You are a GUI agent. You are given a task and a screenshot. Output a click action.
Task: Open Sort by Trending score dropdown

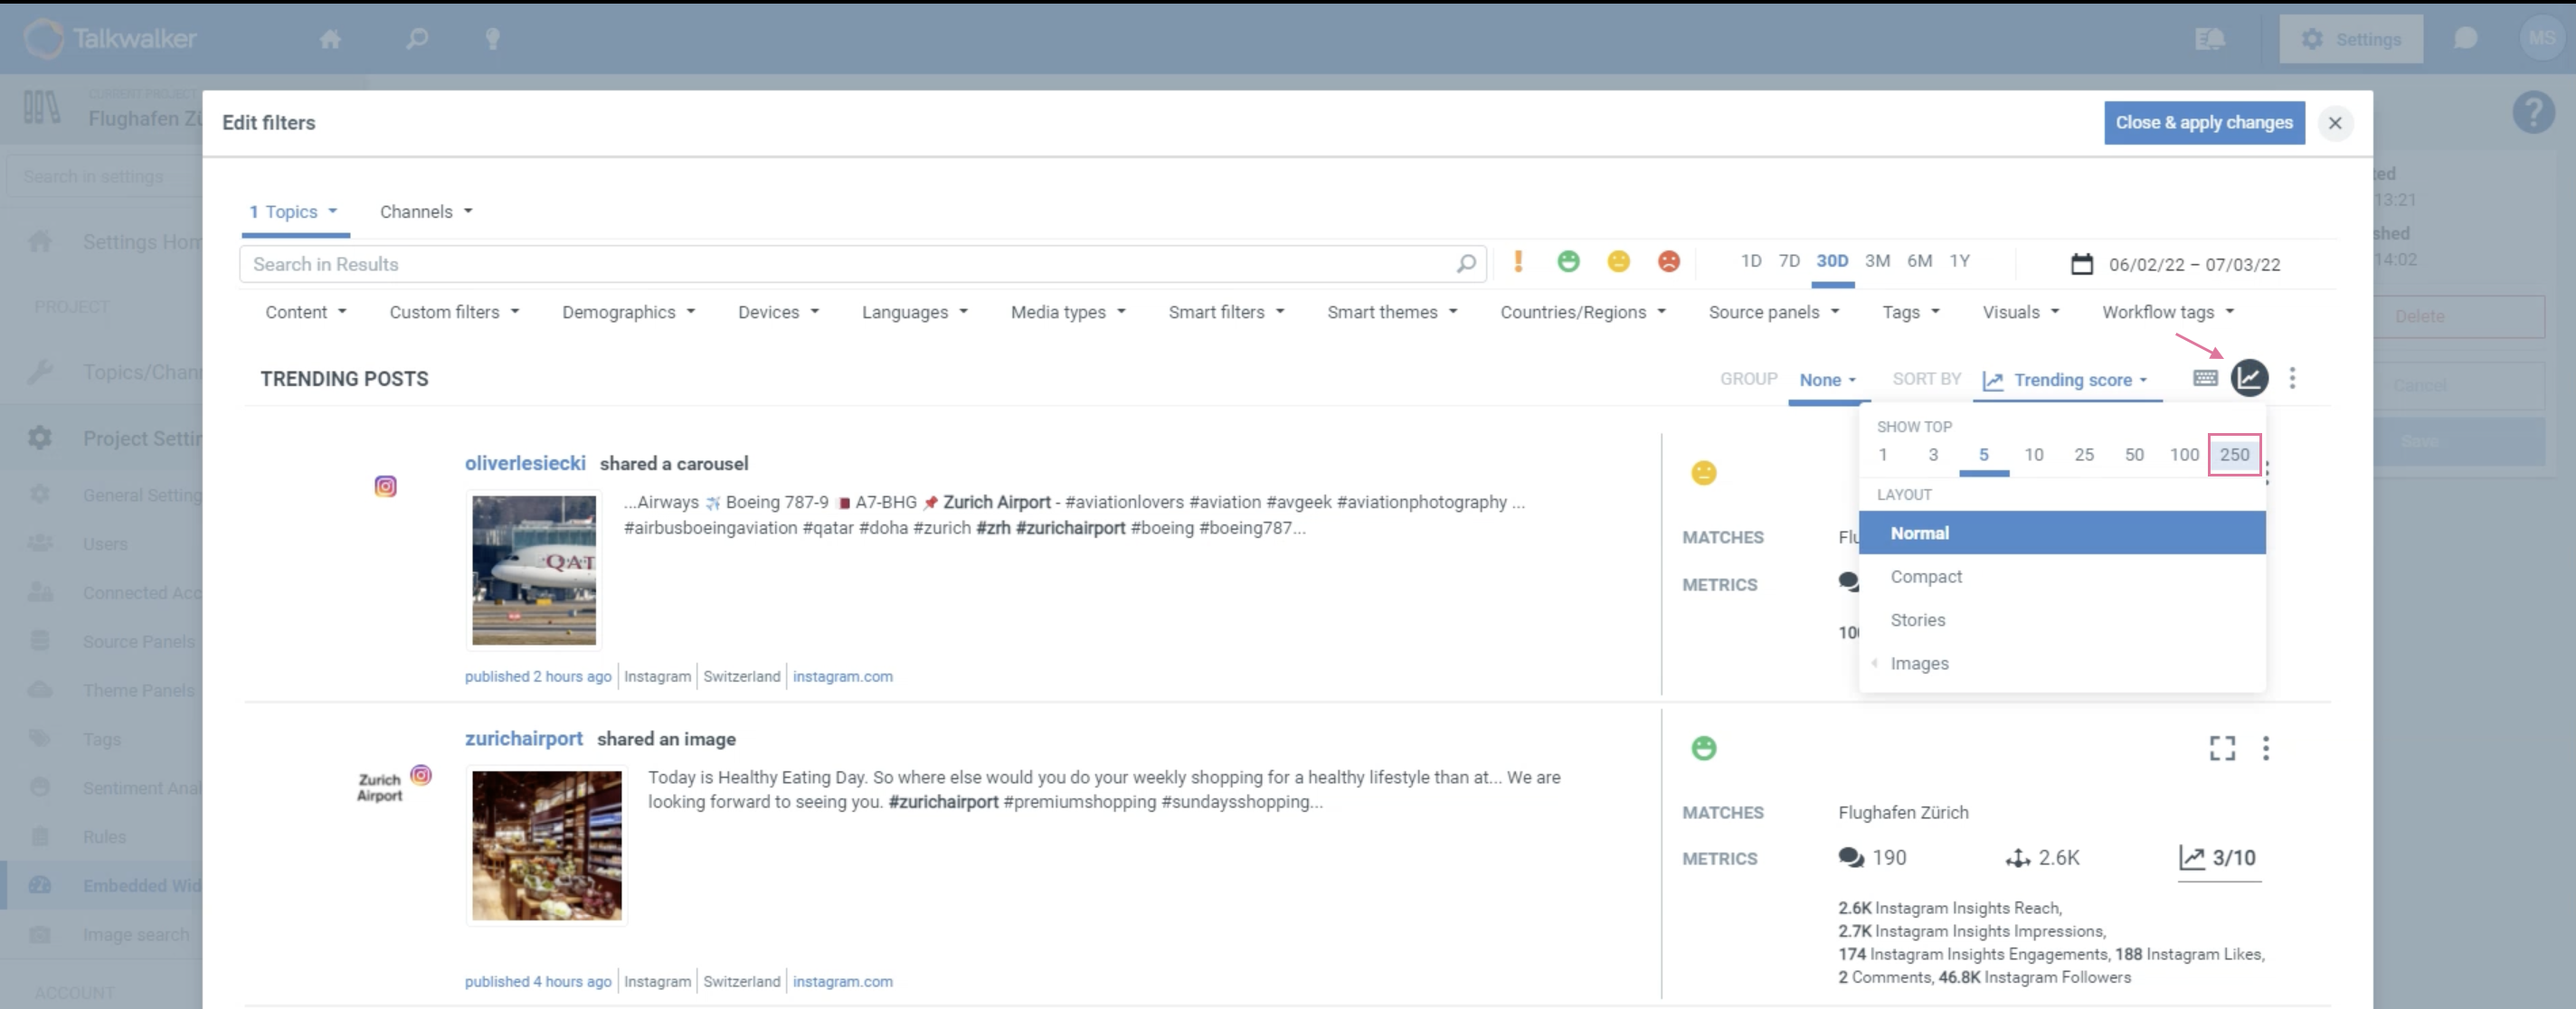click(2066, 380)
